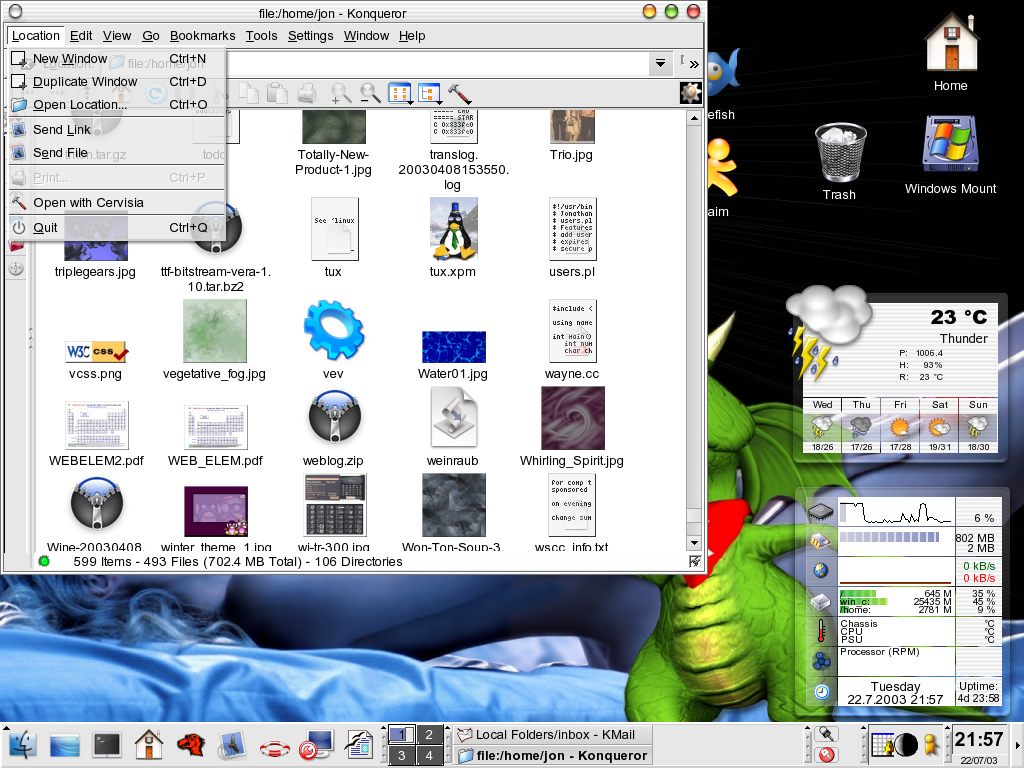
Task: Click the show desktop icon in panel
Action: (x=64, y=745)
